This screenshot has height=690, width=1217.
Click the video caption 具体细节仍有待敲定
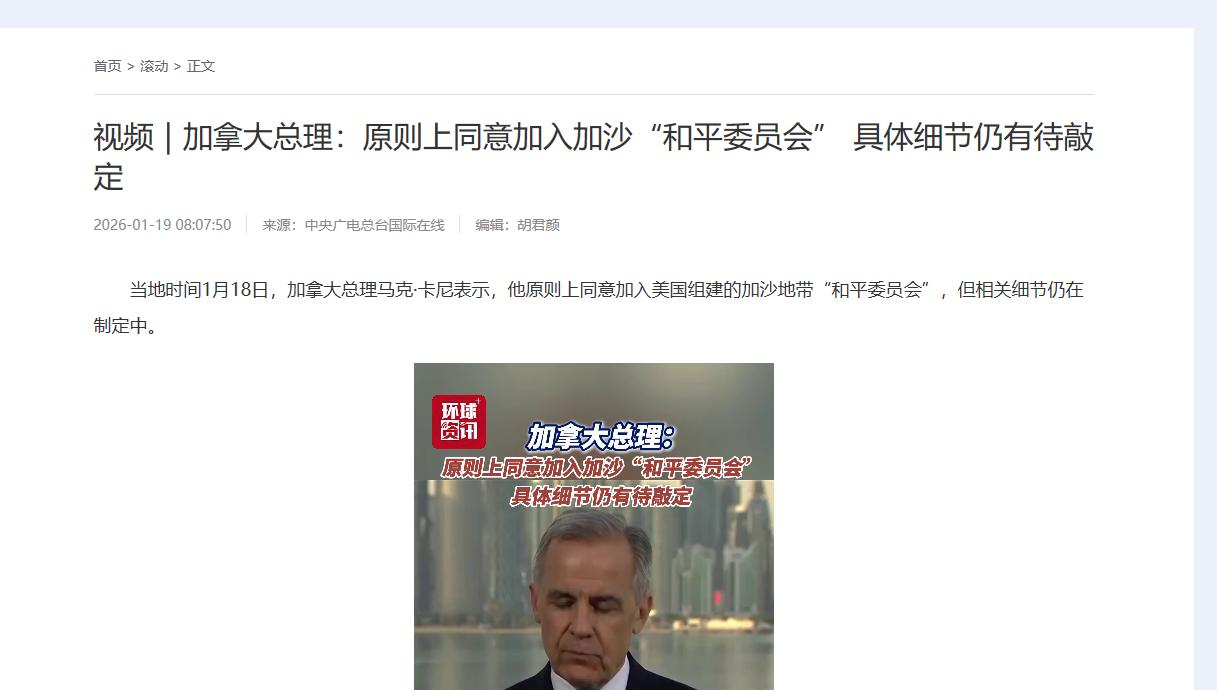point(601,496)
